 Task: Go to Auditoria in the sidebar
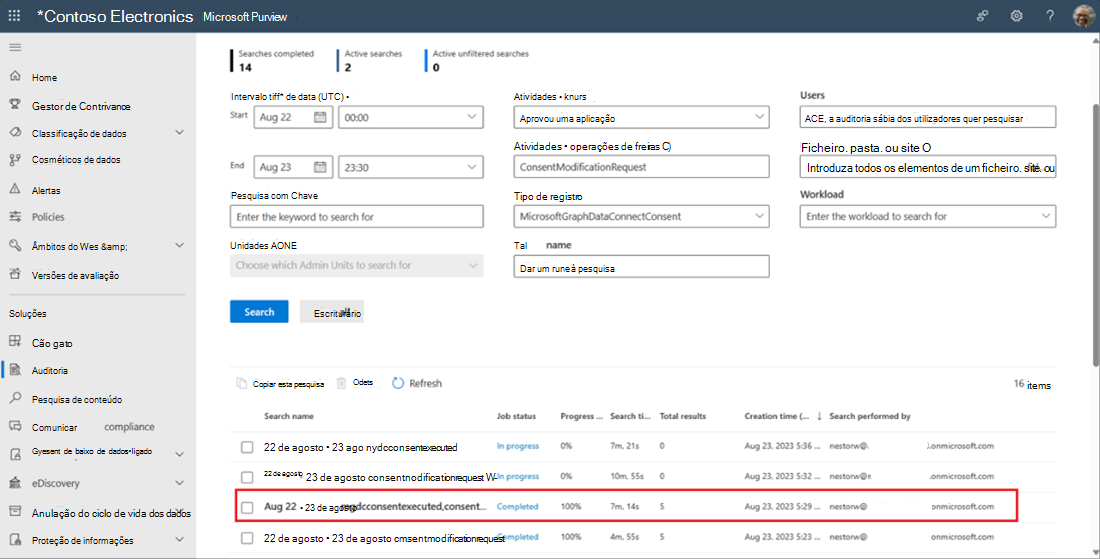click(x=49, y=370)
